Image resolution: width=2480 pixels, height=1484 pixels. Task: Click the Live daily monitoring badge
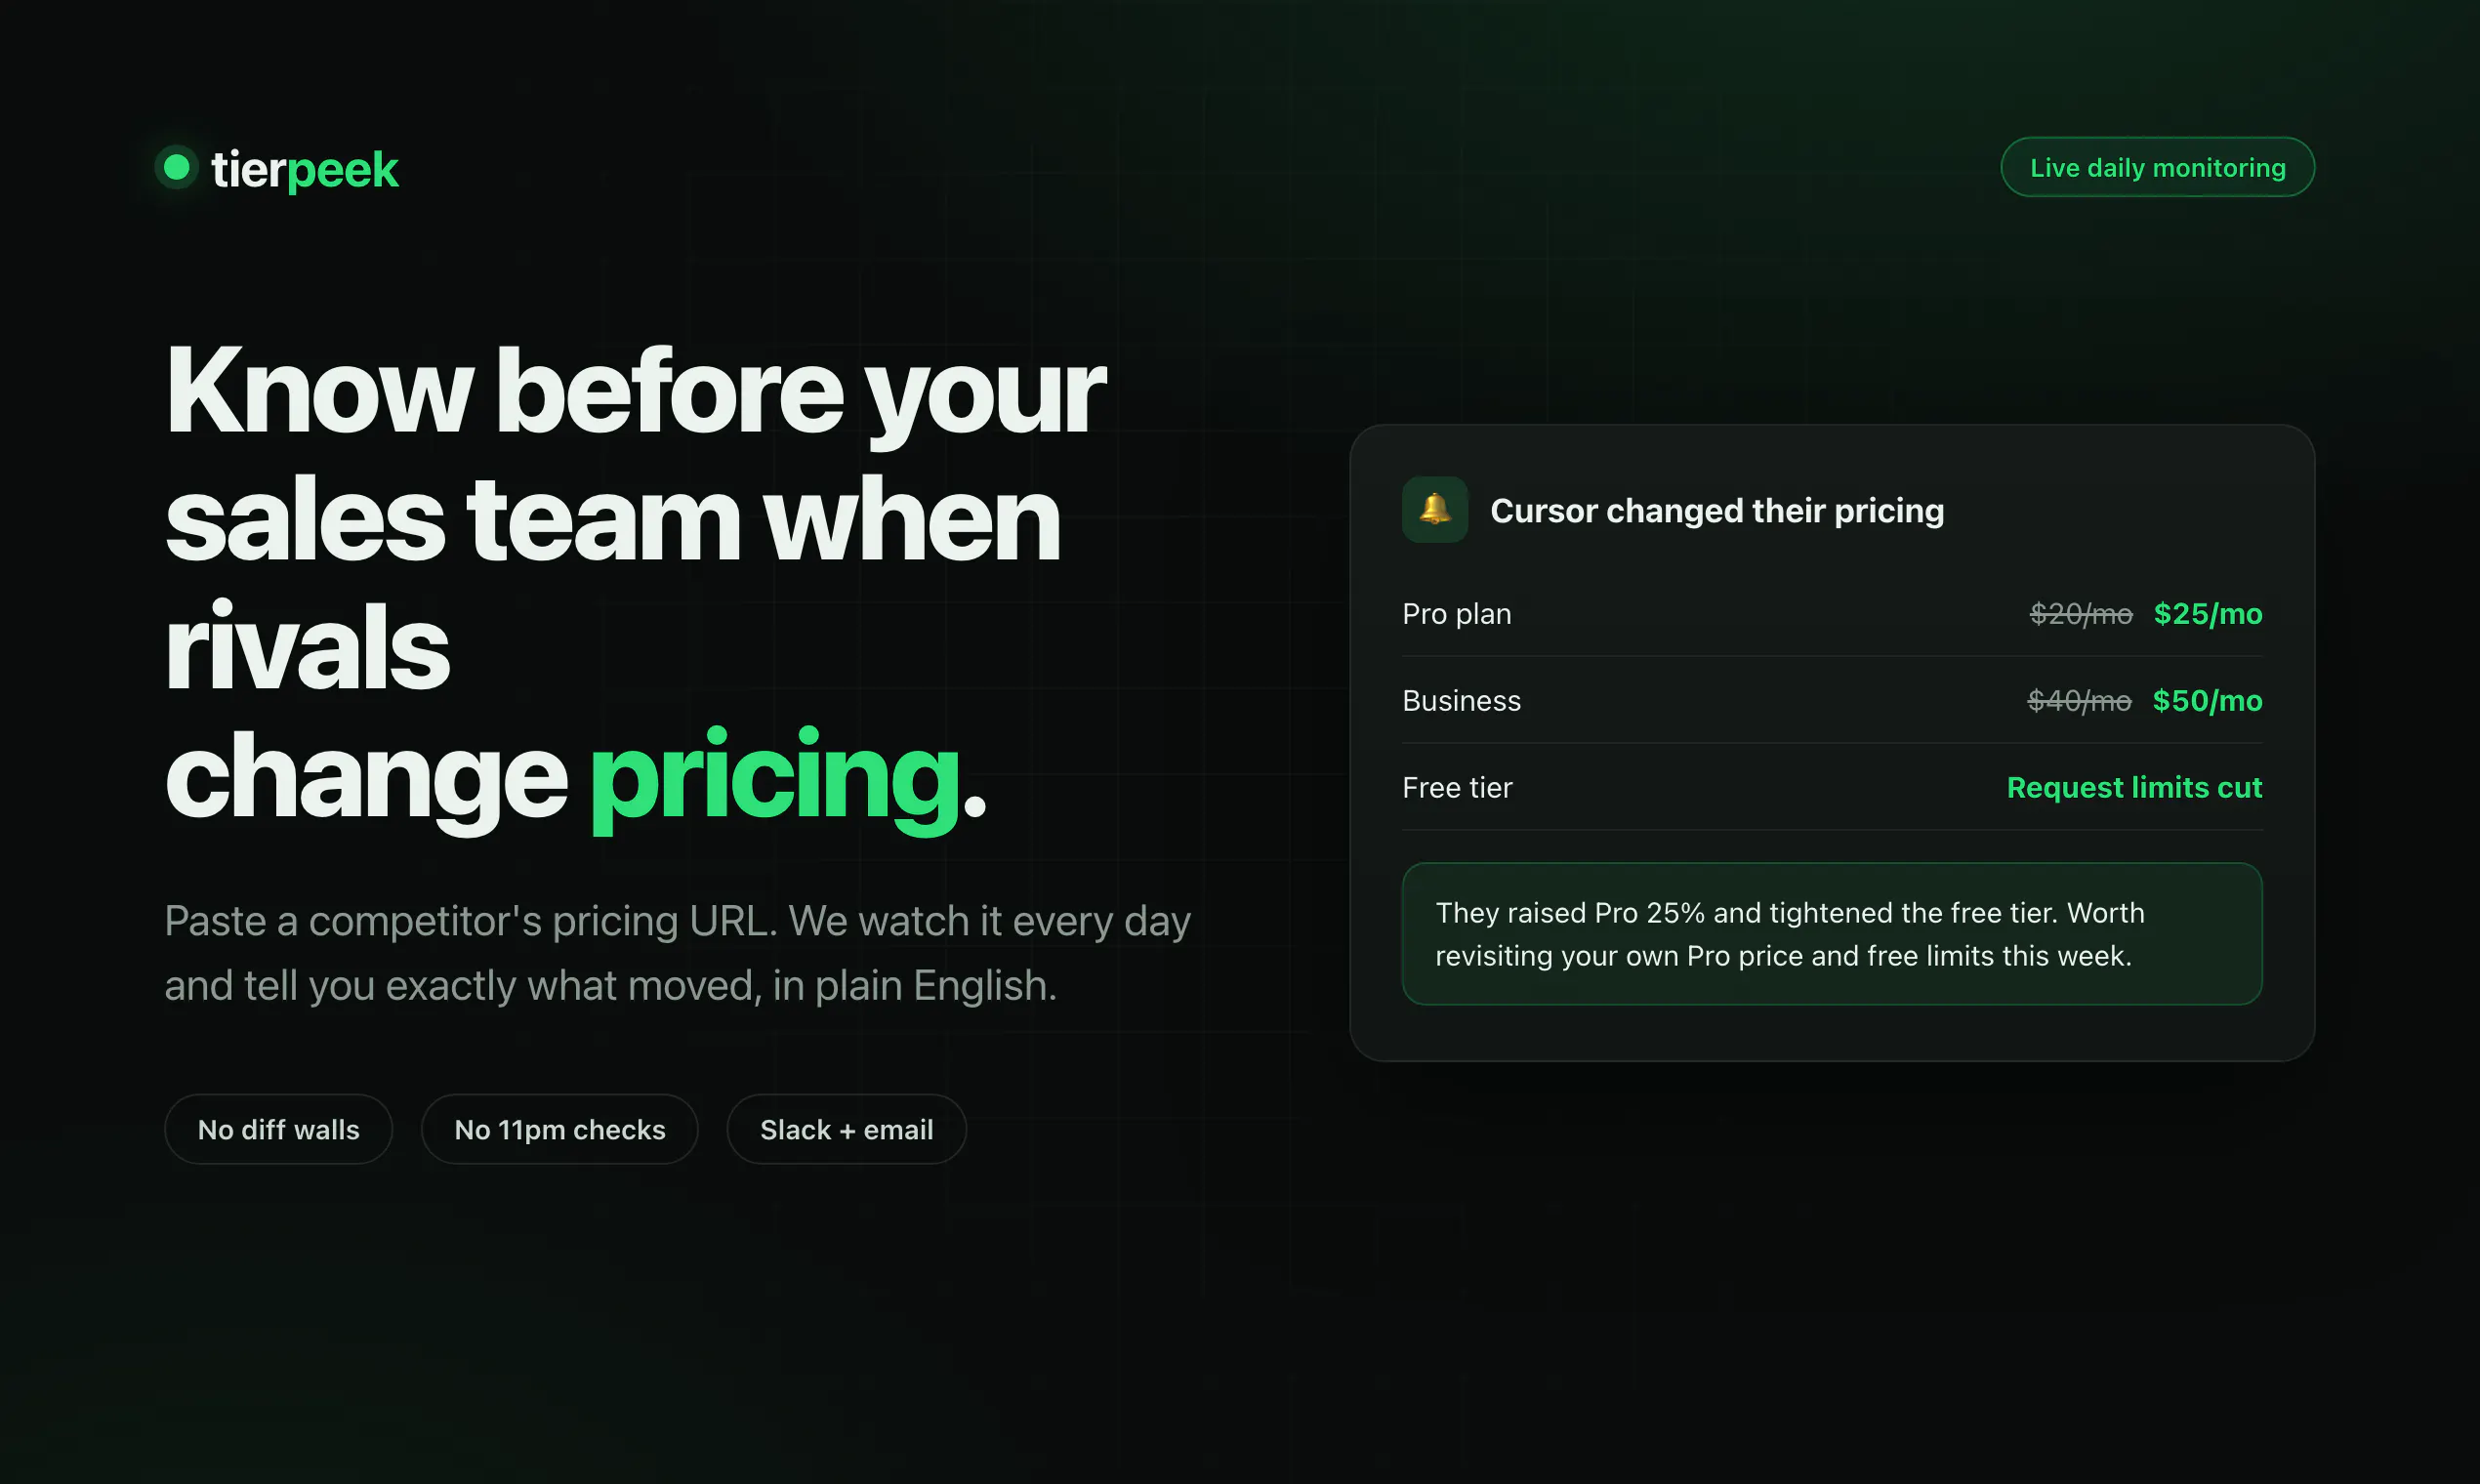[x=2157, y=167]
